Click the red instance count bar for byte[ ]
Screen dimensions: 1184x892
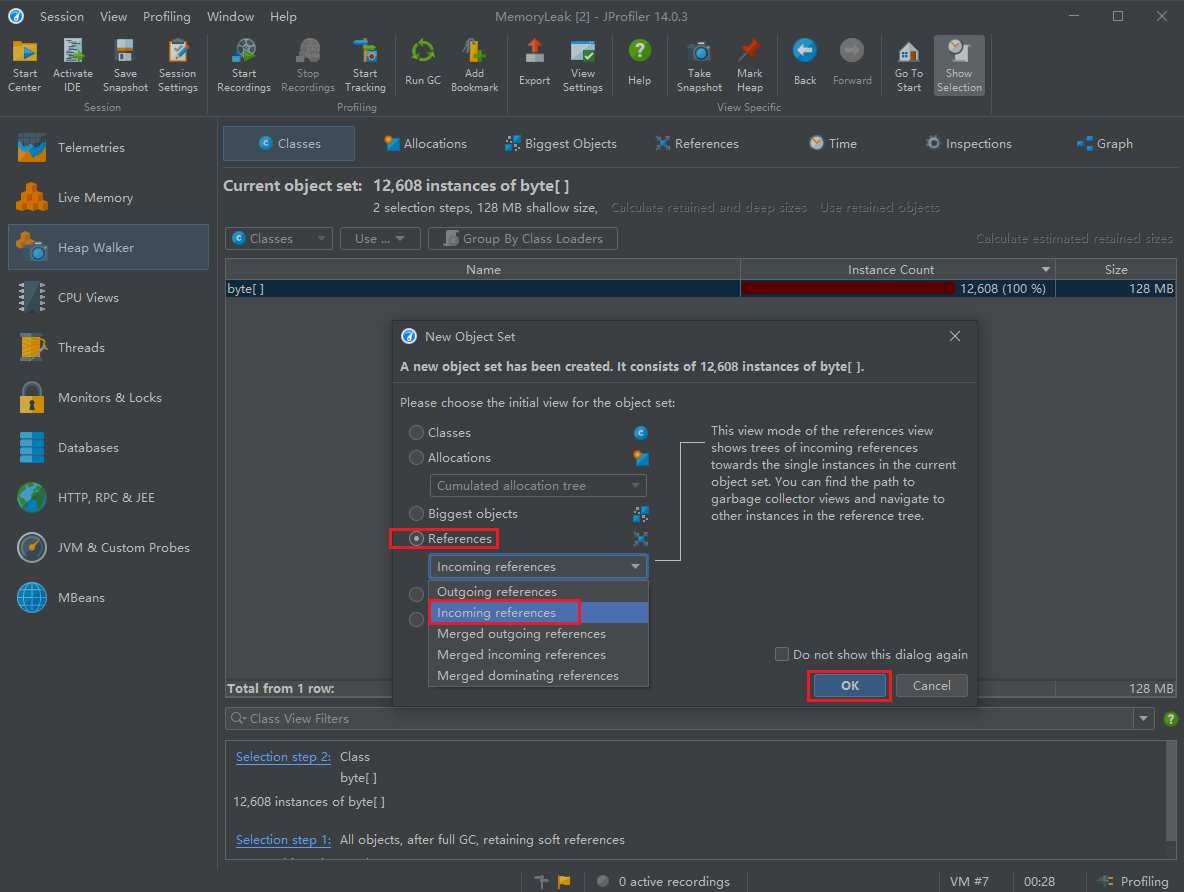[x=849, y=289]
